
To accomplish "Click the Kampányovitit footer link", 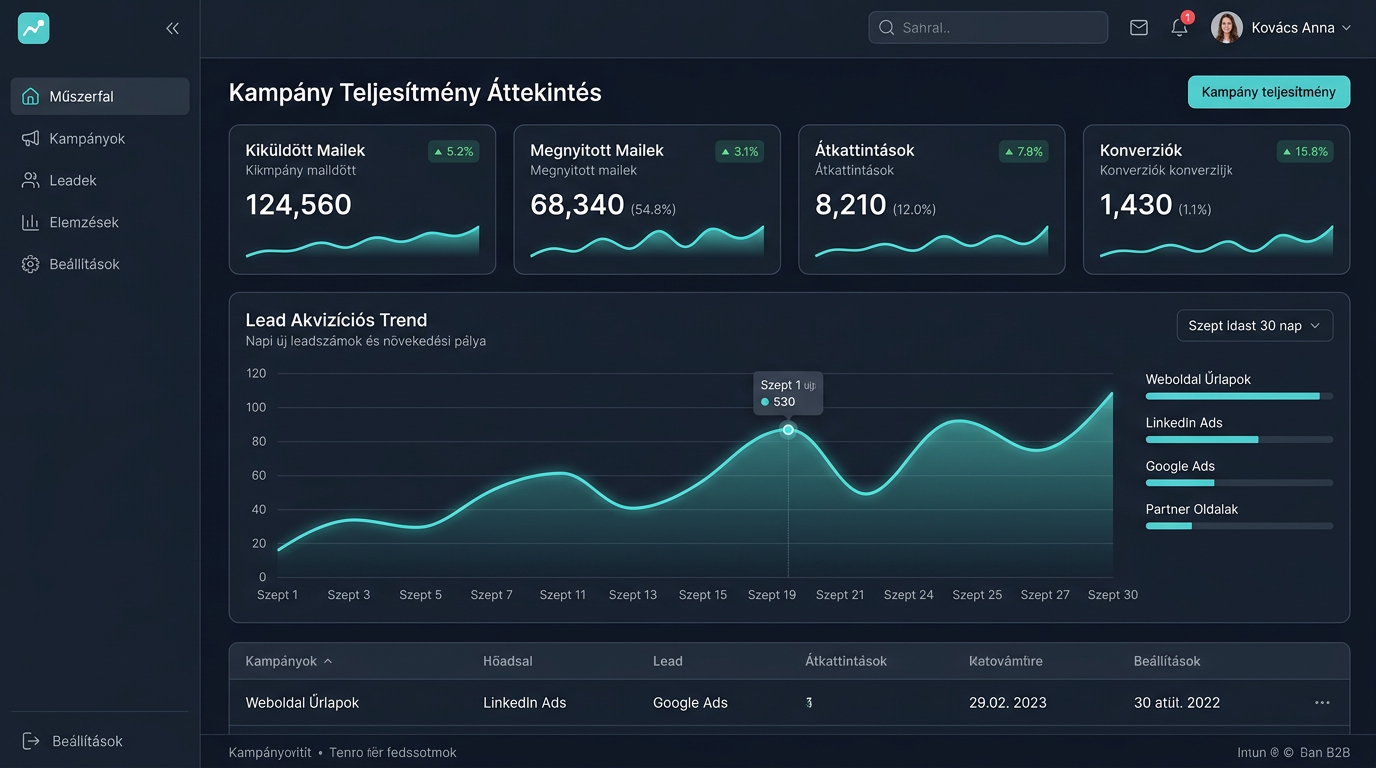I will 270,752.
